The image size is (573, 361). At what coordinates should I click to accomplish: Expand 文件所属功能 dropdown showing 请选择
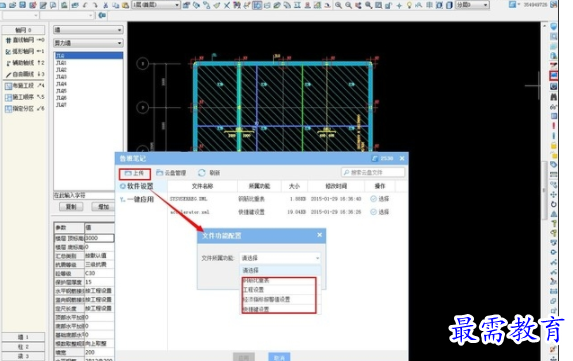click(x=280, y=258)
